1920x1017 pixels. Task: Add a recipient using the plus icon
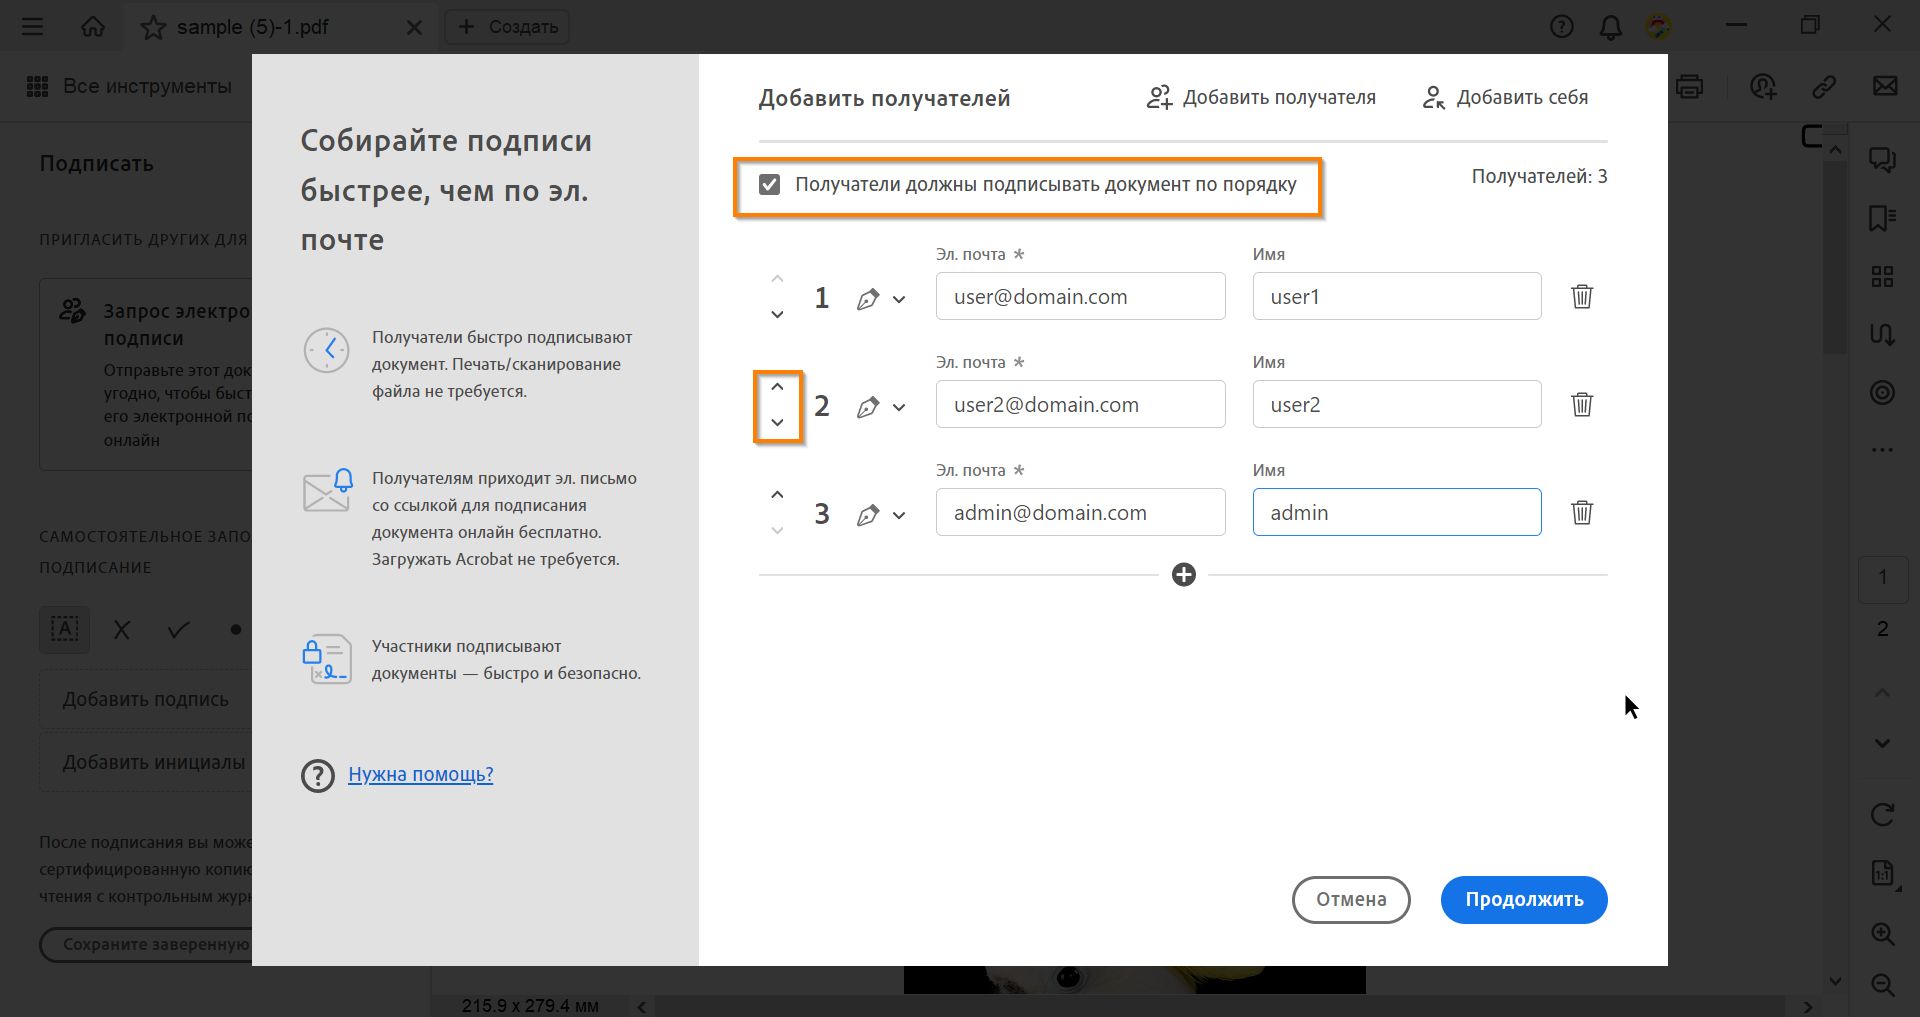(x=1184, y=575)
